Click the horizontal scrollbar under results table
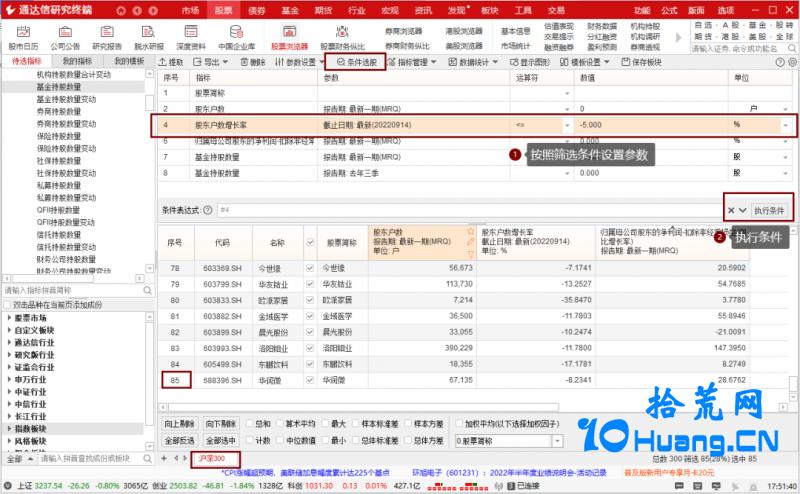Screen dimensions: 800x494 363,407
